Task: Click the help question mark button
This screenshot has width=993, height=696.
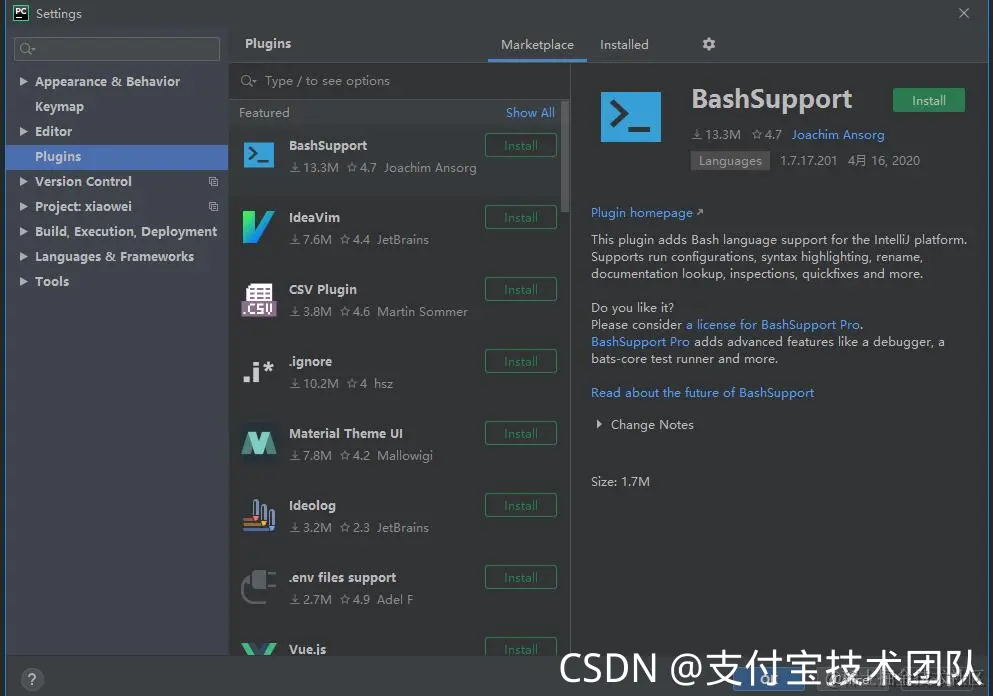Action: point(32,680)
